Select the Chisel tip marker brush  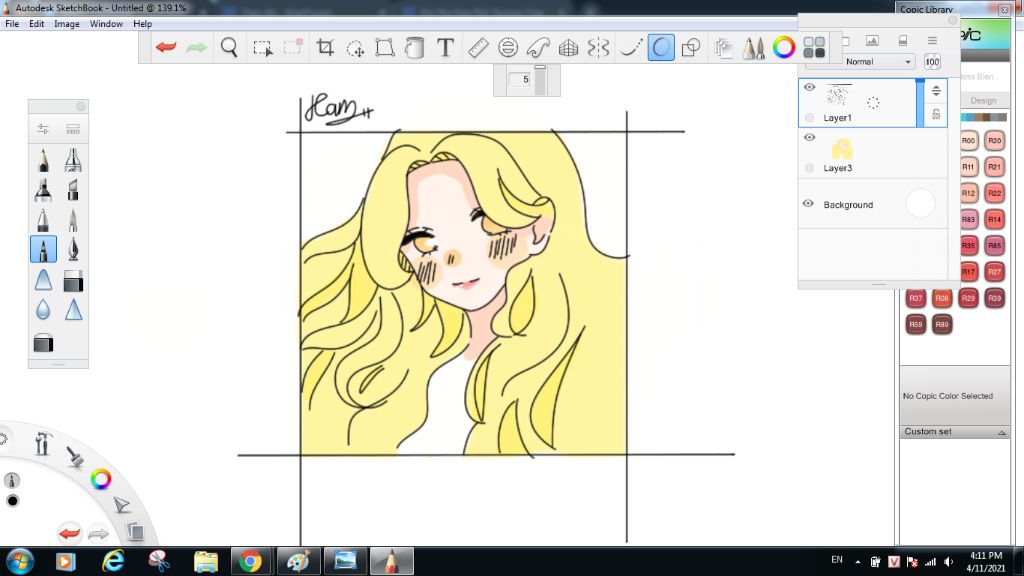tap(73, 190)
